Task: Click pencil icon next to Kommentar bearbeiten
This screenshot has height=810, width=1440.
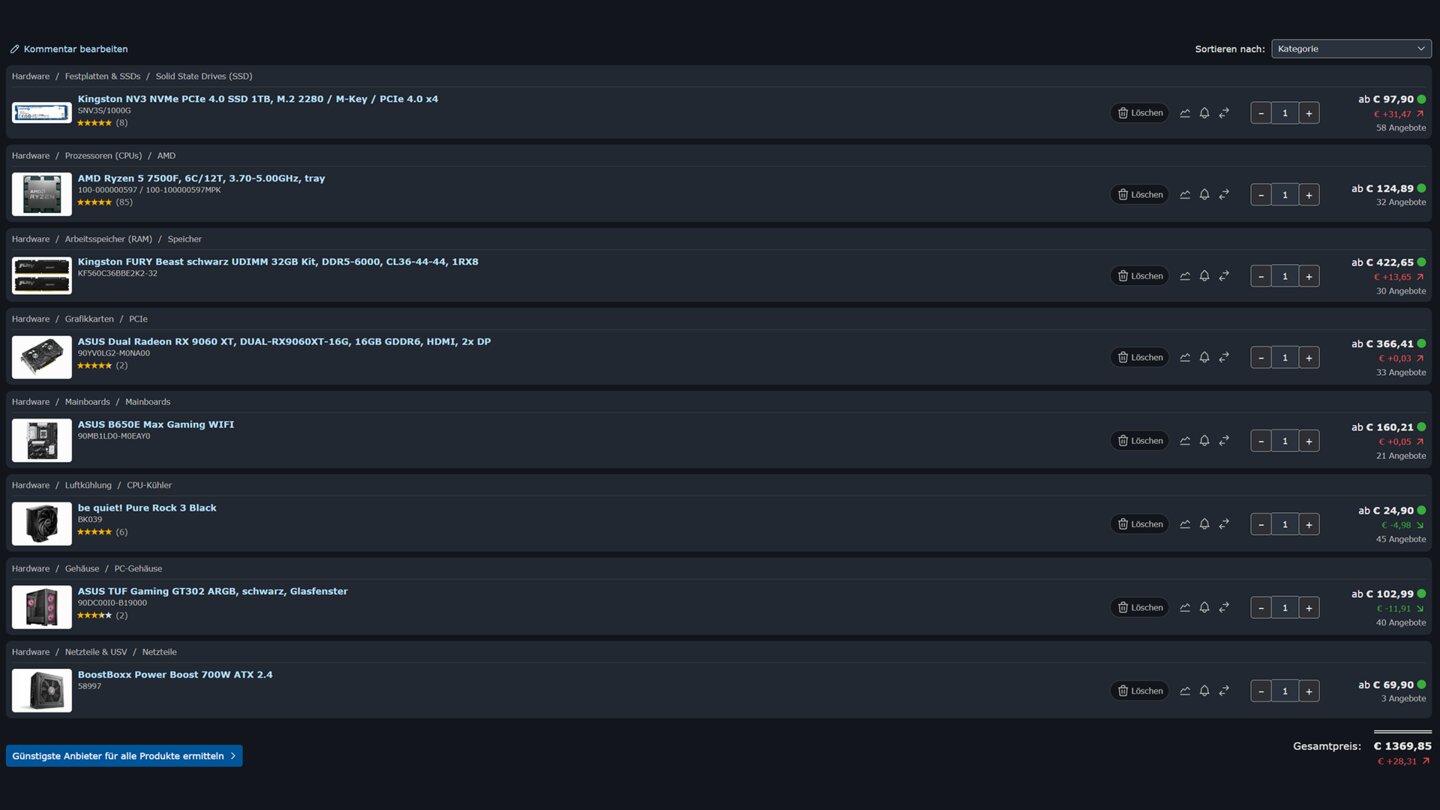Action: click(15, 49)
